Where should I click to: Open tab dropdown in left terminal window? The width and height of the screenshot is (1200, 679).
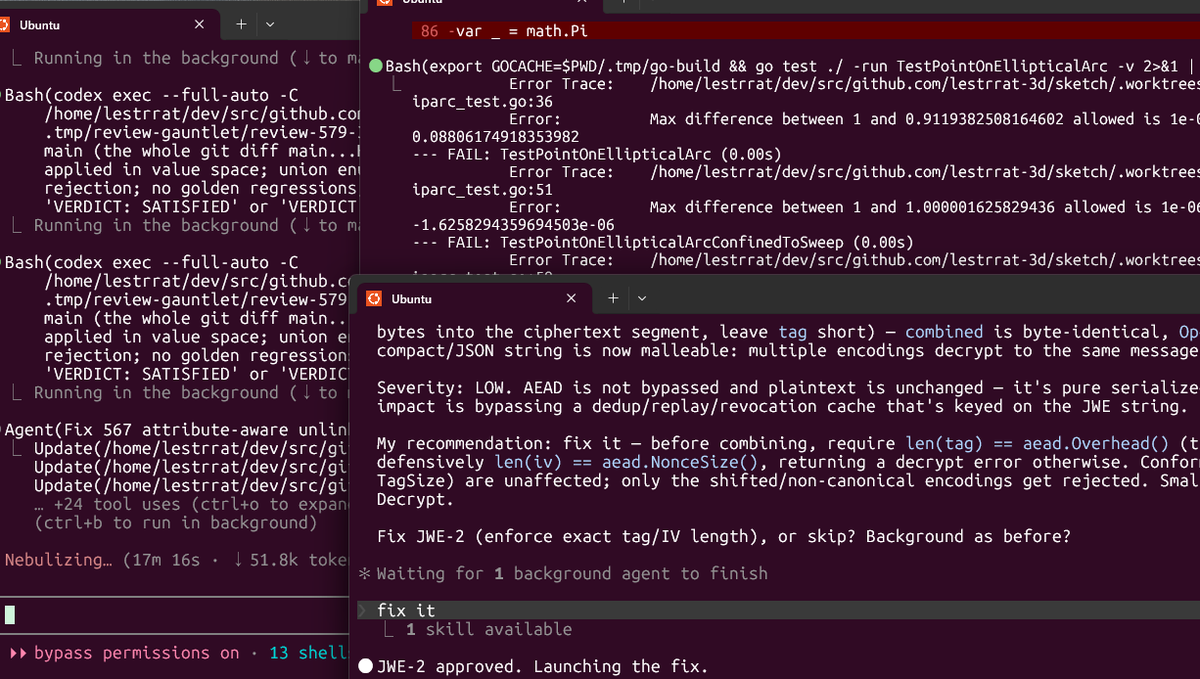(x=271, y=24)
